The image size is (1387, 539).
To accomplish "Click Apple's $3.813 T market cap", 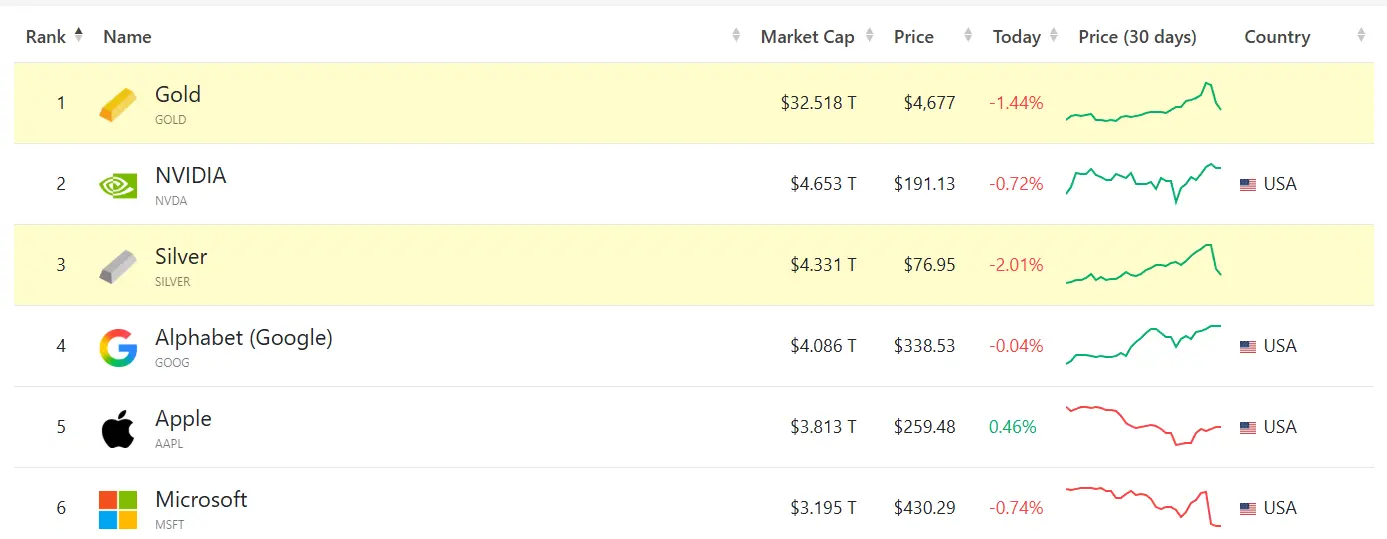I will tap(823, 427).
